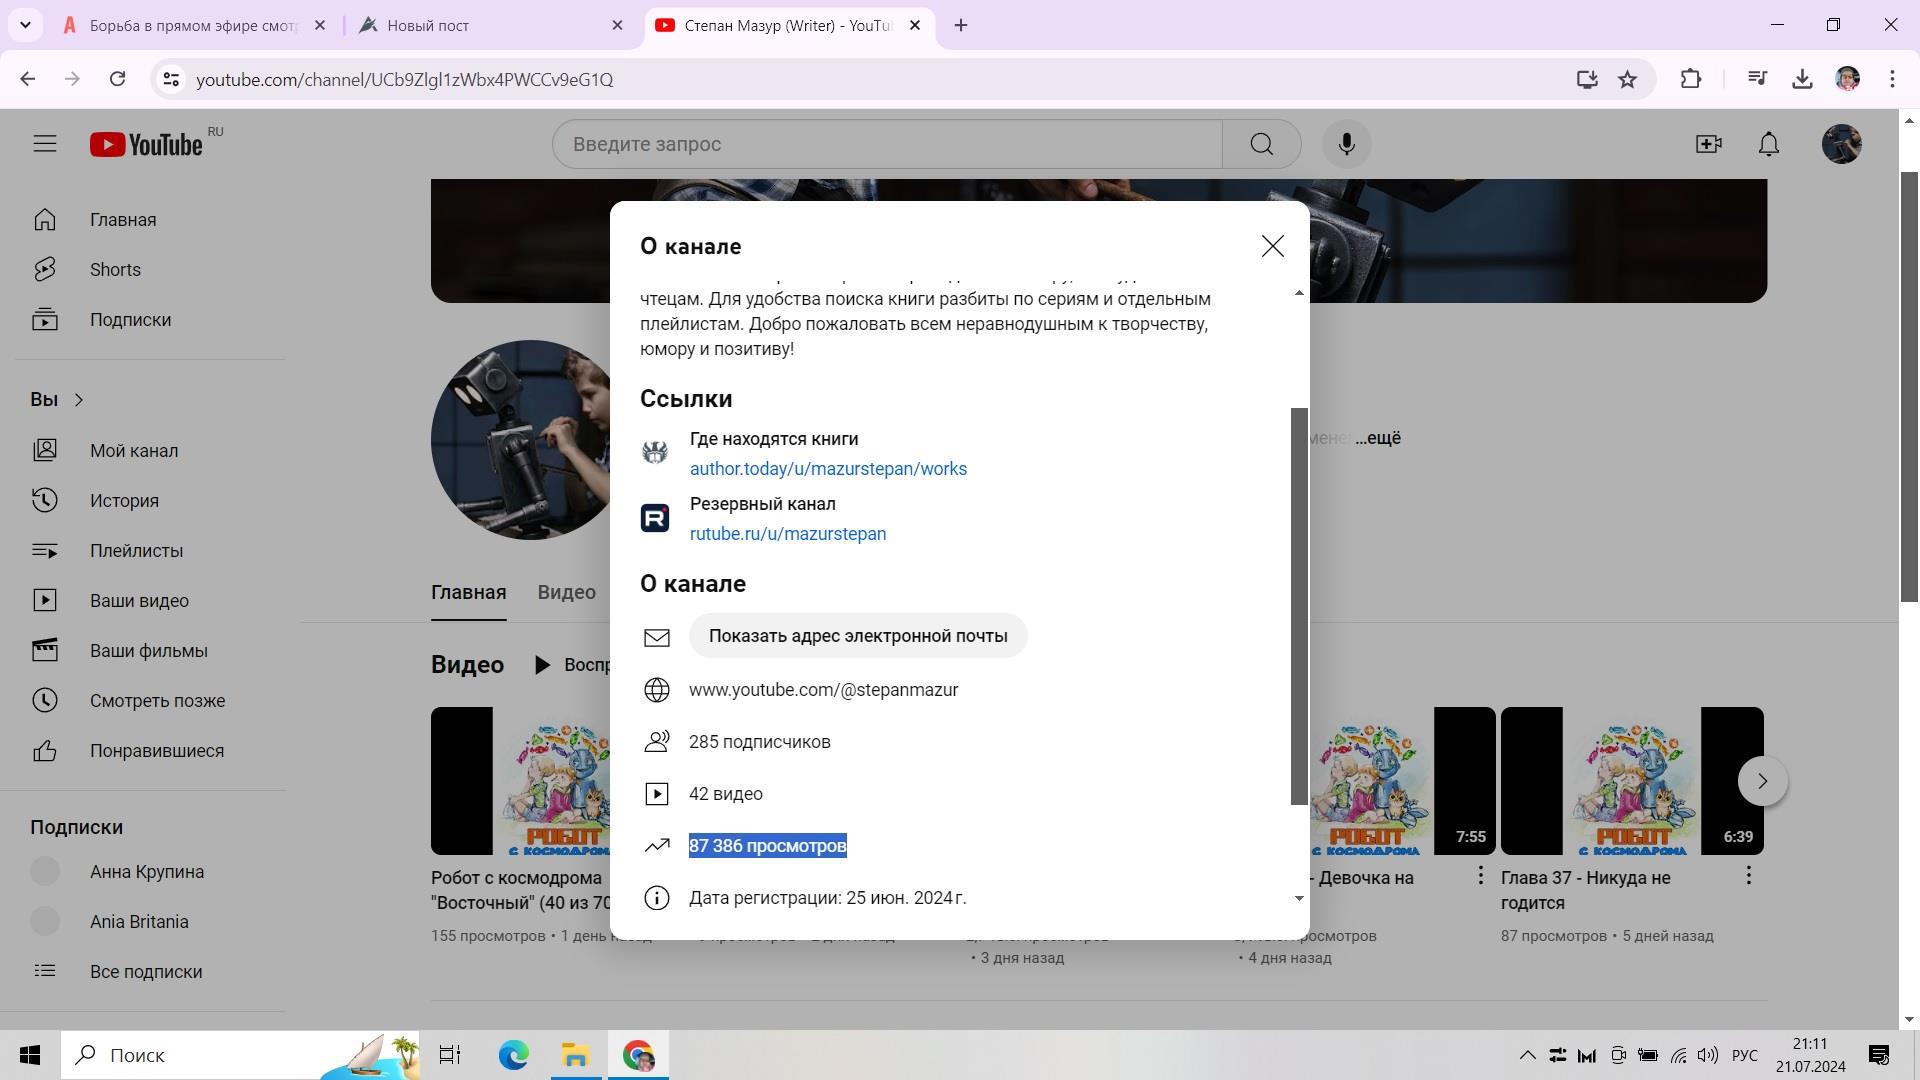
Task: Expand channel description via '...ещё'
Action: click(x=1378, y=438)
